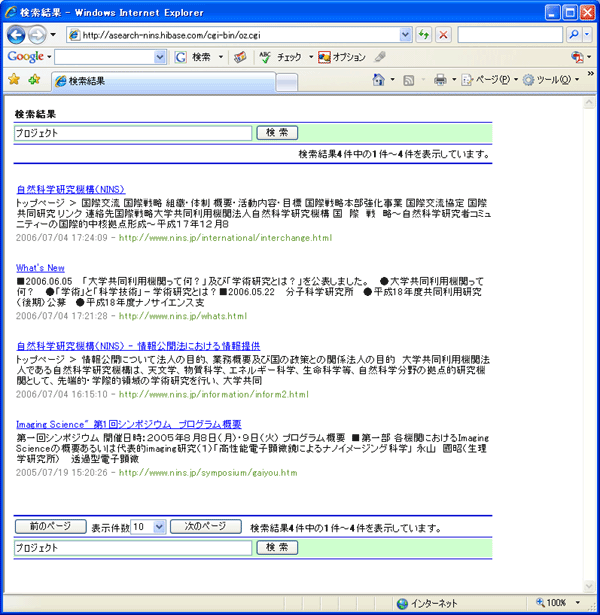Click the 前のページ button
Image resolution: width=600 pixels, height=615 pixels.
point(51,526)
